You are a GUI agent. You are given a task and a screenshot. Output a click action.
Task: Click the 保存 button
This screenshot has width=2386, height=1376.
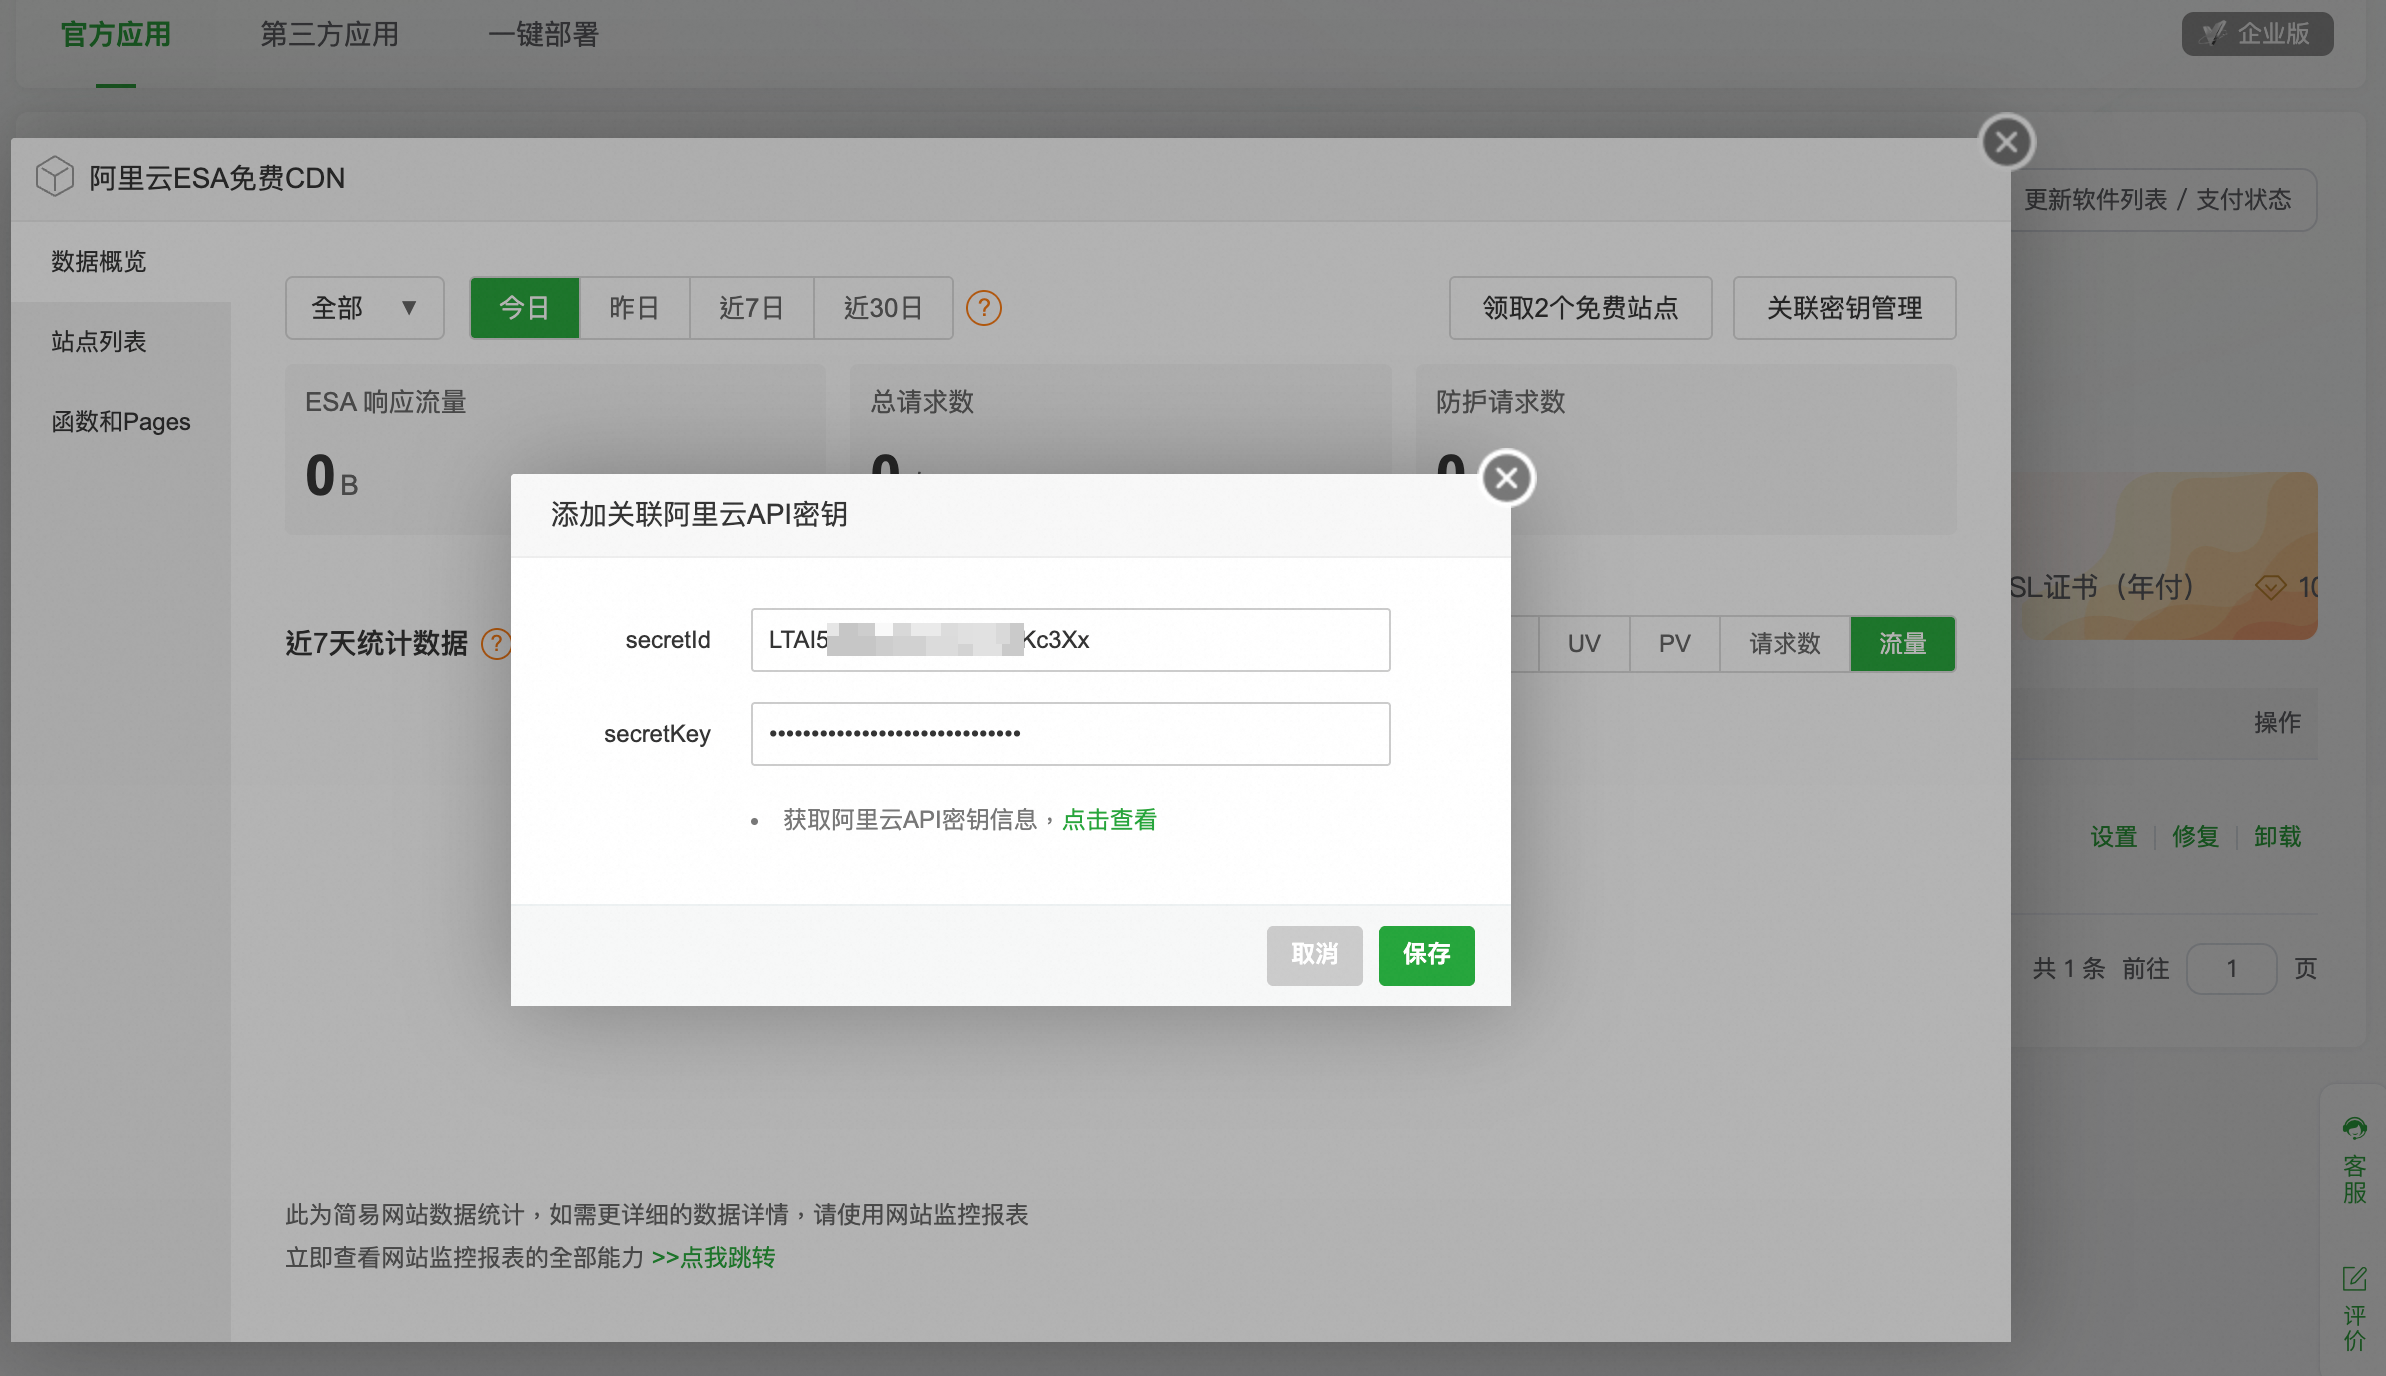point(1425,955)
